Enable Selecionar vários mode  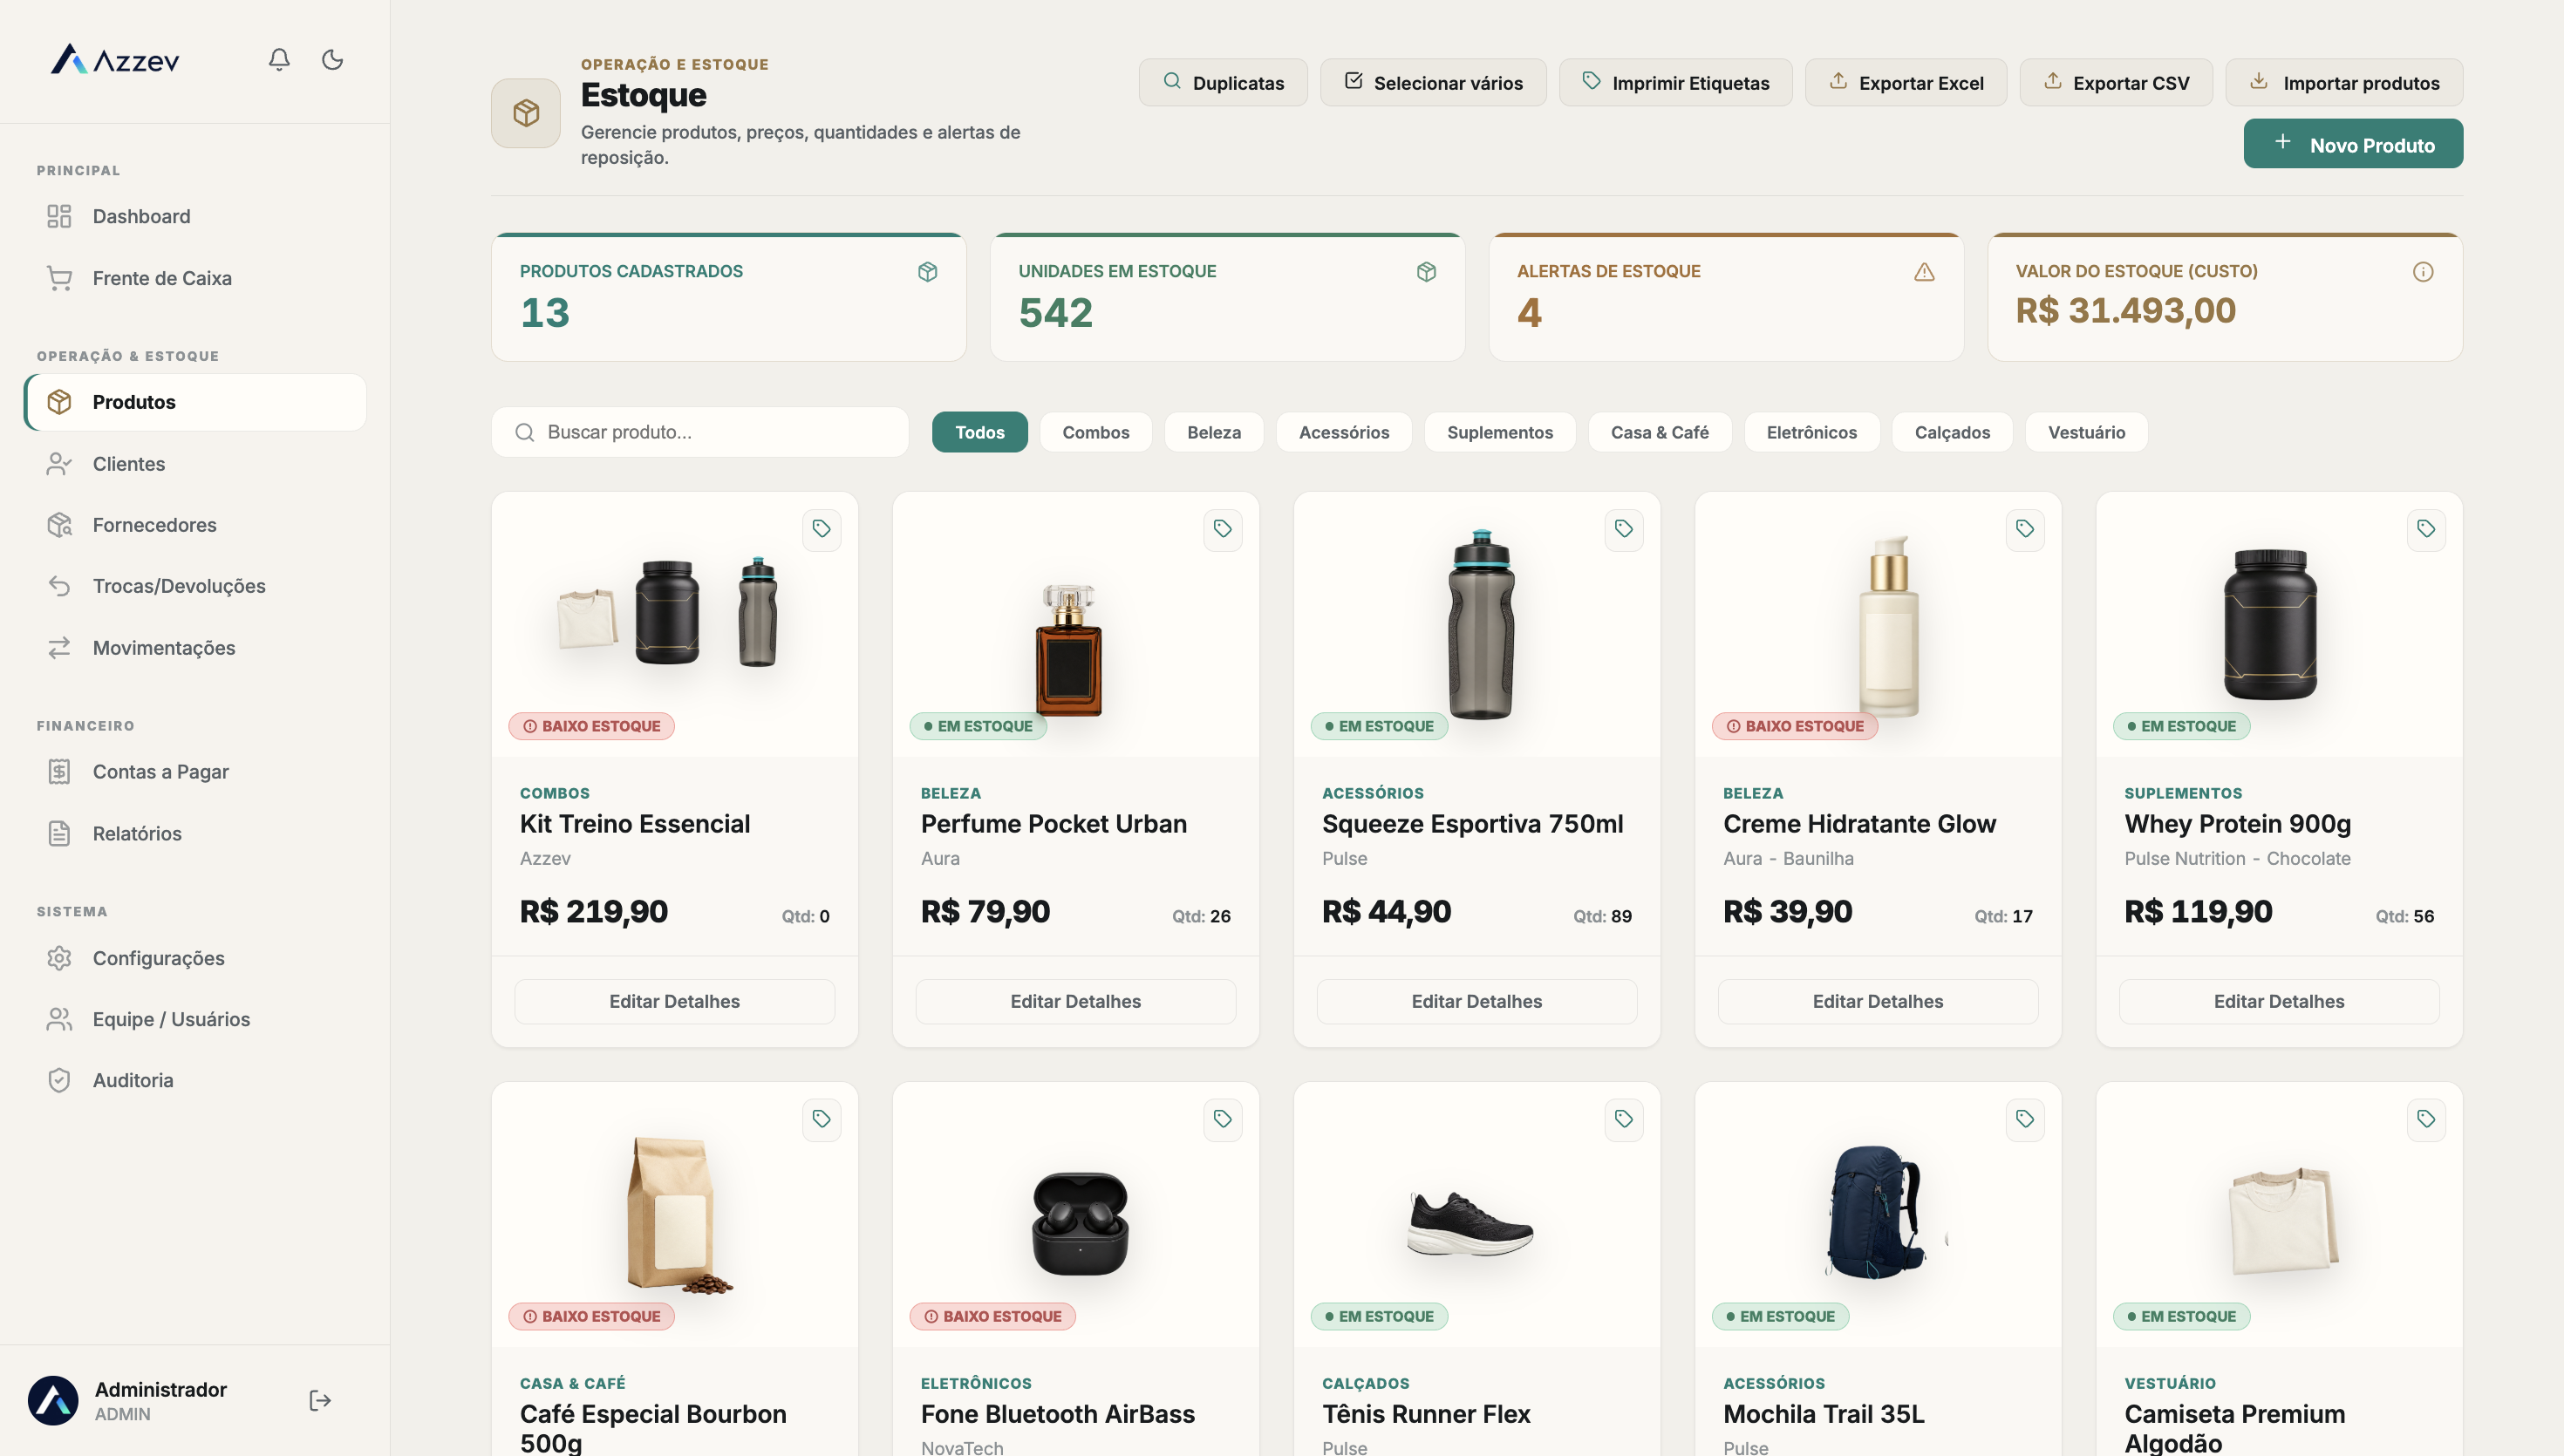click(x=1433, y=83)
